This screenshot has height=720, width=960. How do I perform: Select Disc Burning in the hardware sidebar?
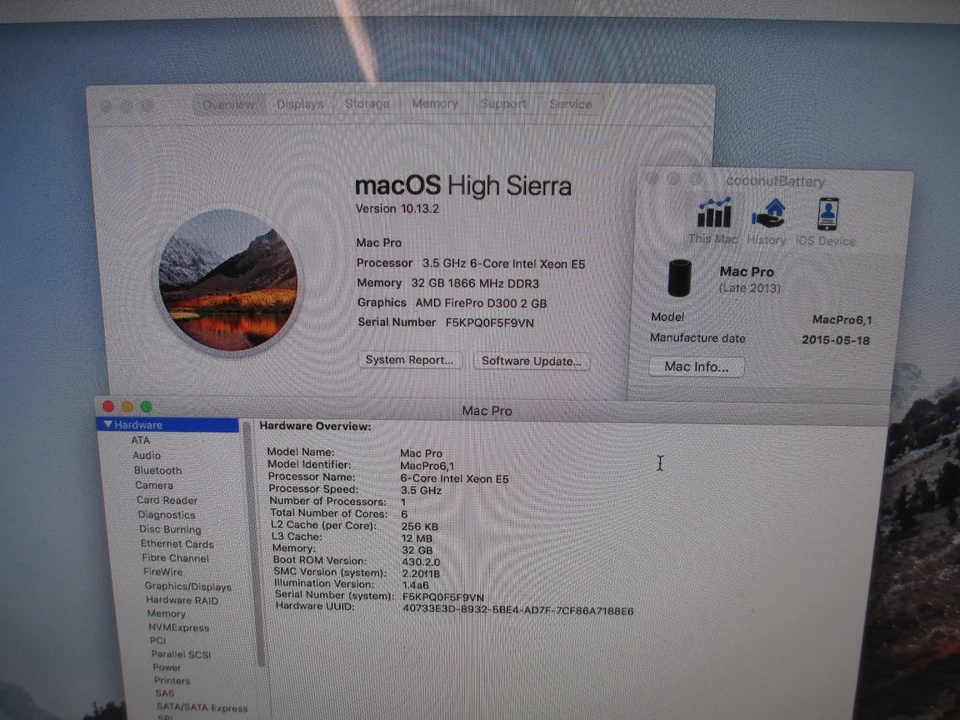tap(169, 528)
